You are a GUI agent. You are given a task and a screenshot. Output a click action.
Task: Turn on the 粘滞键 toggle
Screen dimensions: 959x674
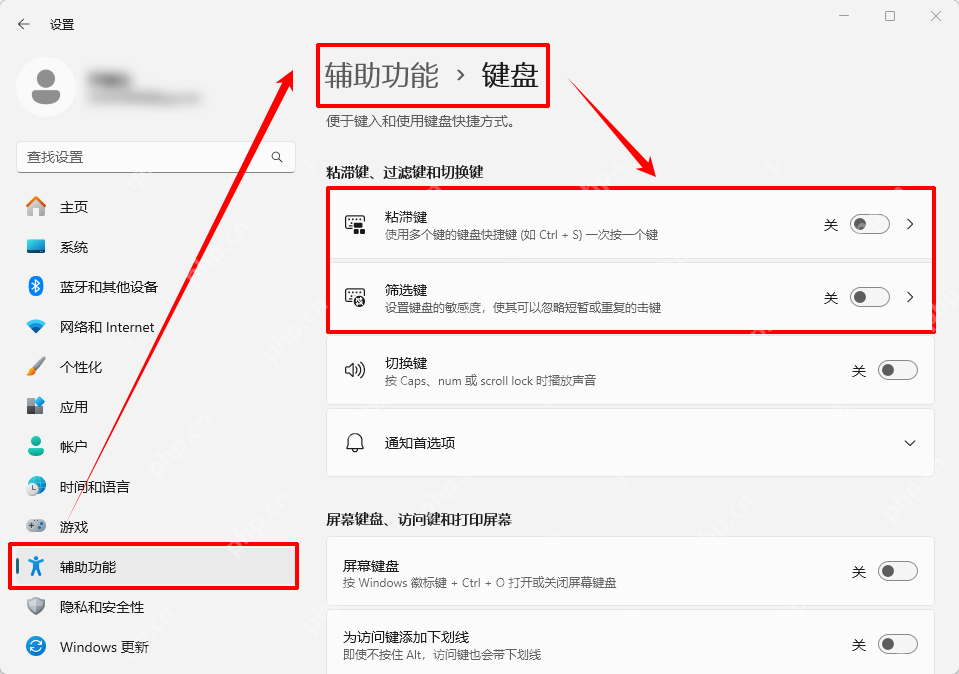(870, 224)
